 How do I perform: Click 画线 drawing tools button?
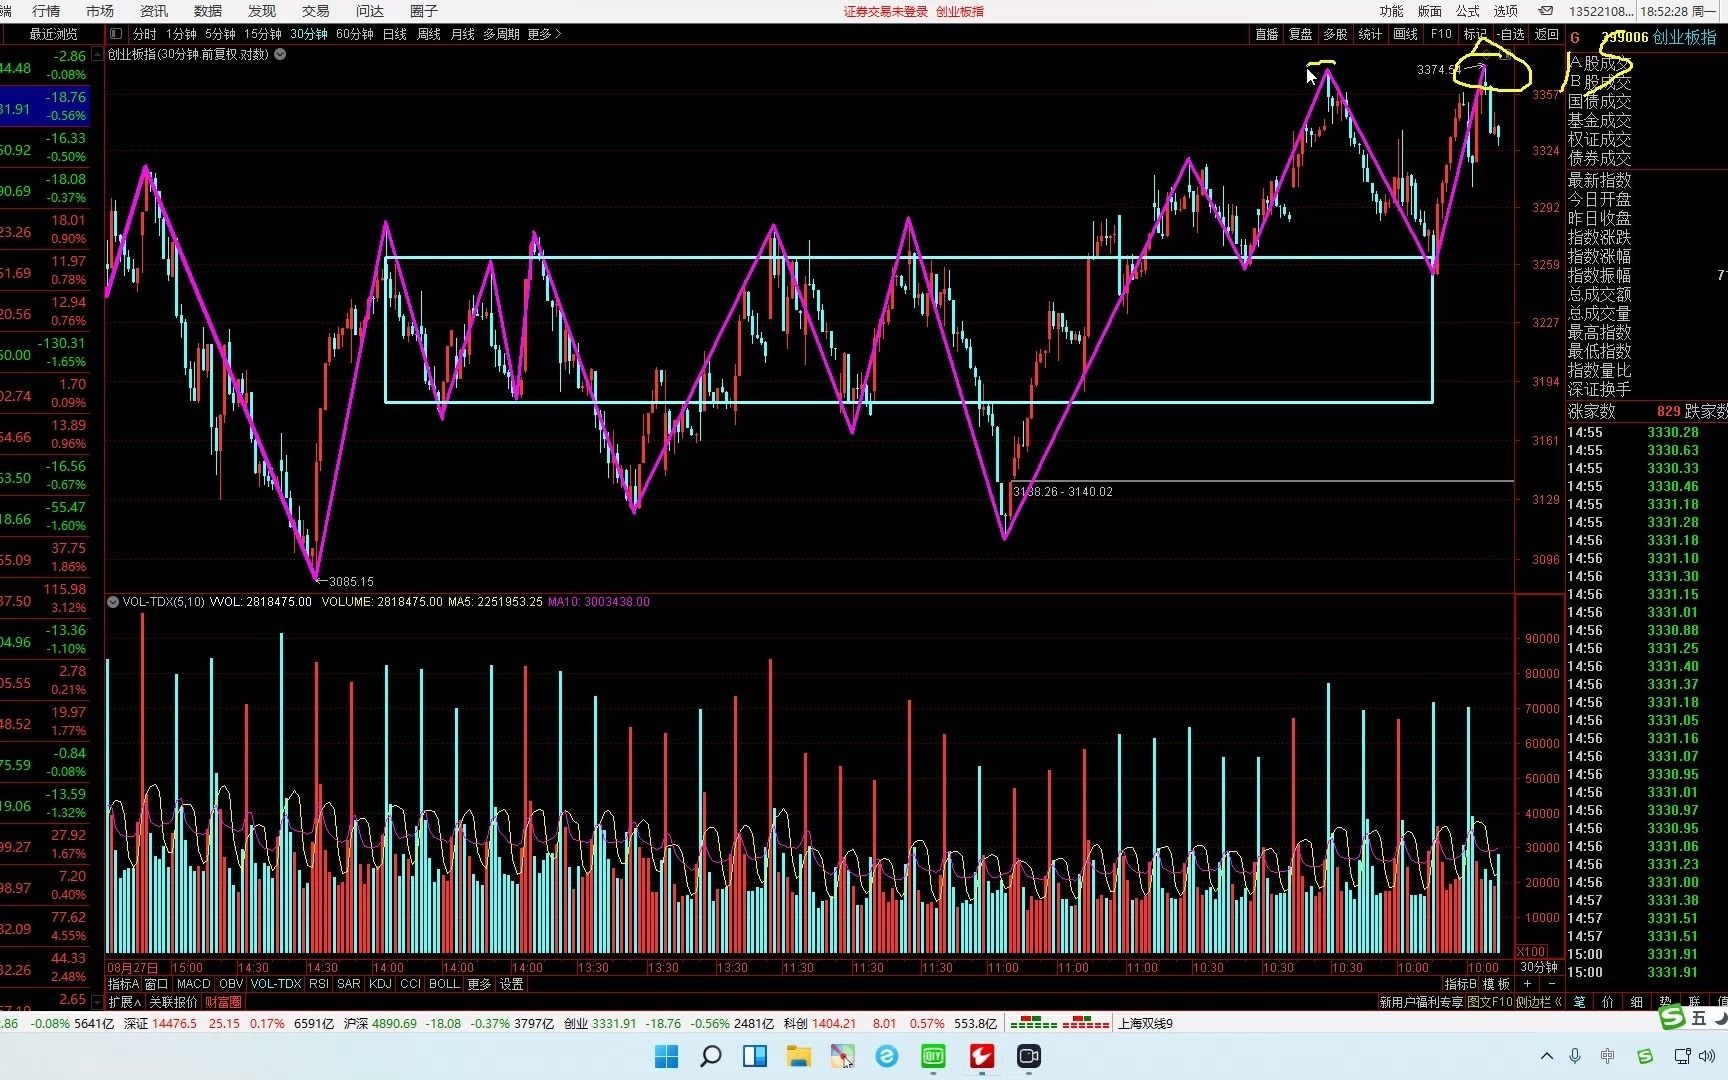click(1406, 34)
